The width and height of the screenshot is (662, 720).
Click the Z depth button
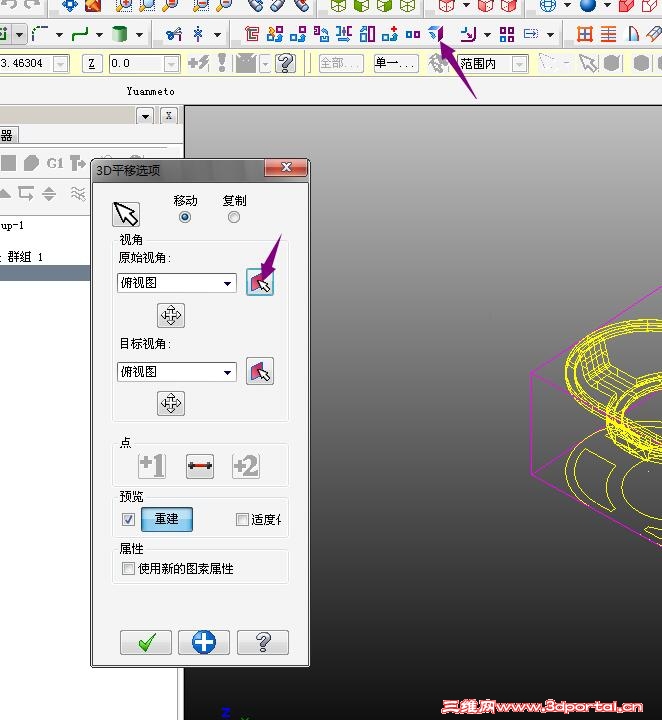(x=91, y=63)
